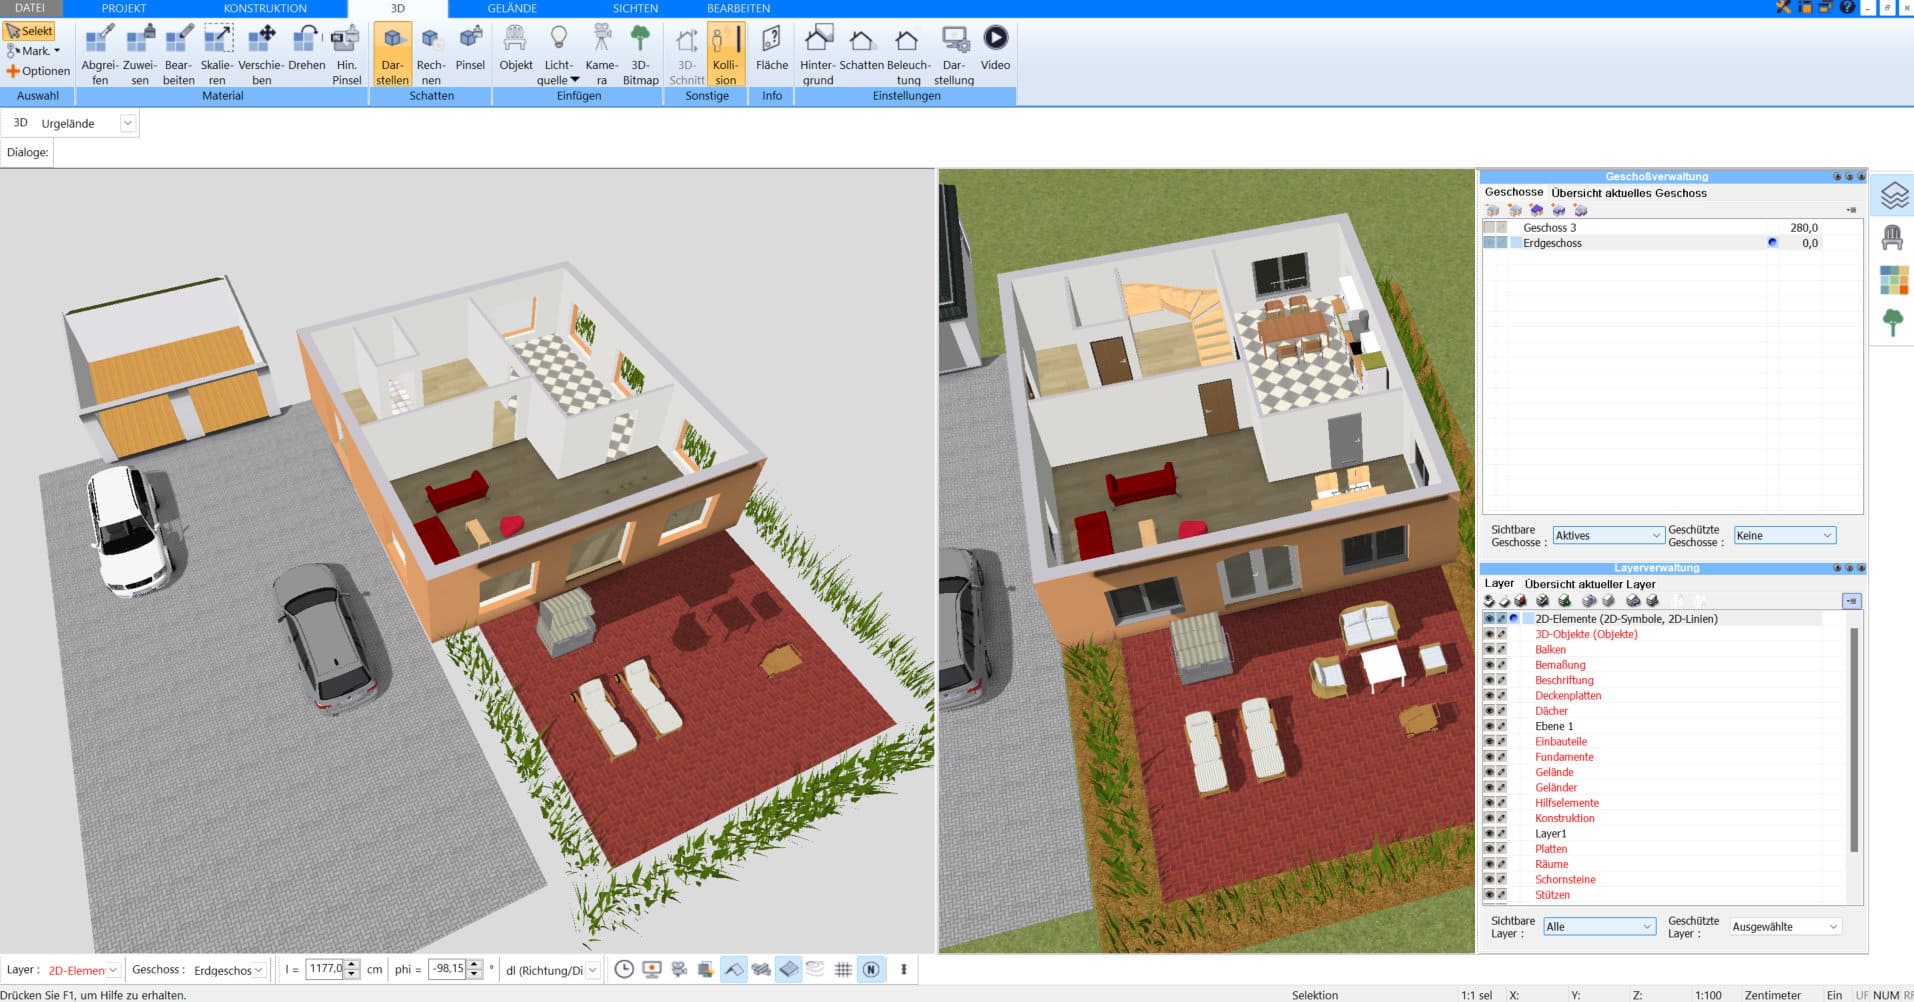Switch to the KONSTRUKTION tab
This screenshot has width=1914, height=1002.
coord(265,8)
